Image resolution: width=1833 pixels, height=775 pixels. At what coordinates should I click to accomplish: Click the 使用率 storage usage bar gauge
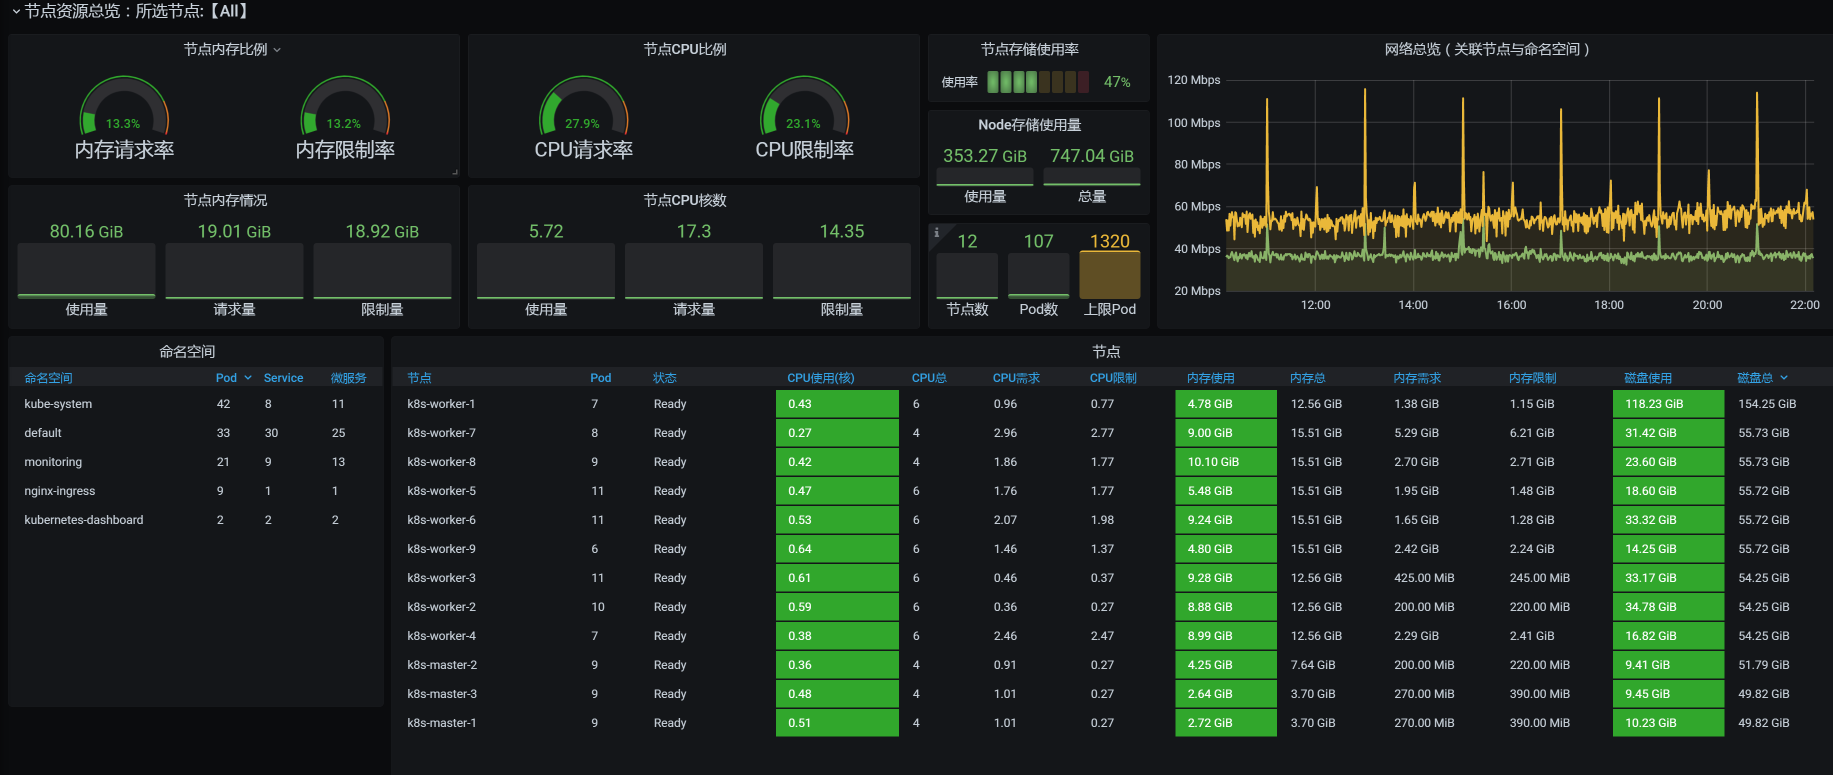tap(1037, 82)
